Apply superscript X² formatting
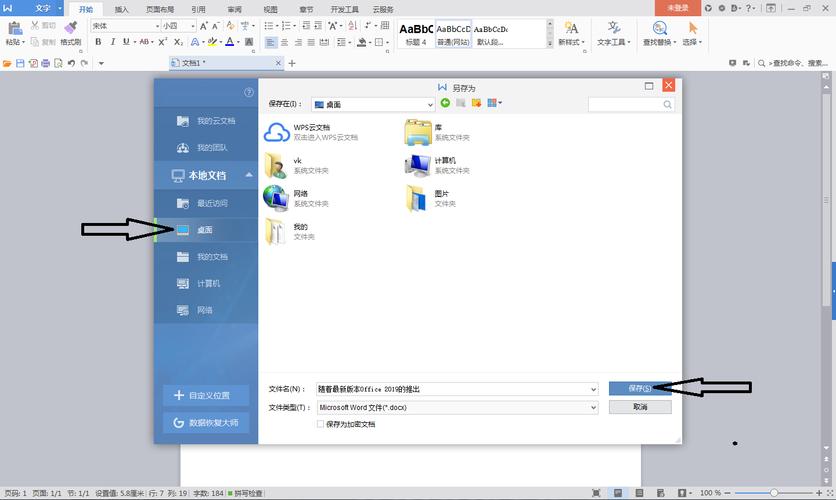 (x=163, y=42)
